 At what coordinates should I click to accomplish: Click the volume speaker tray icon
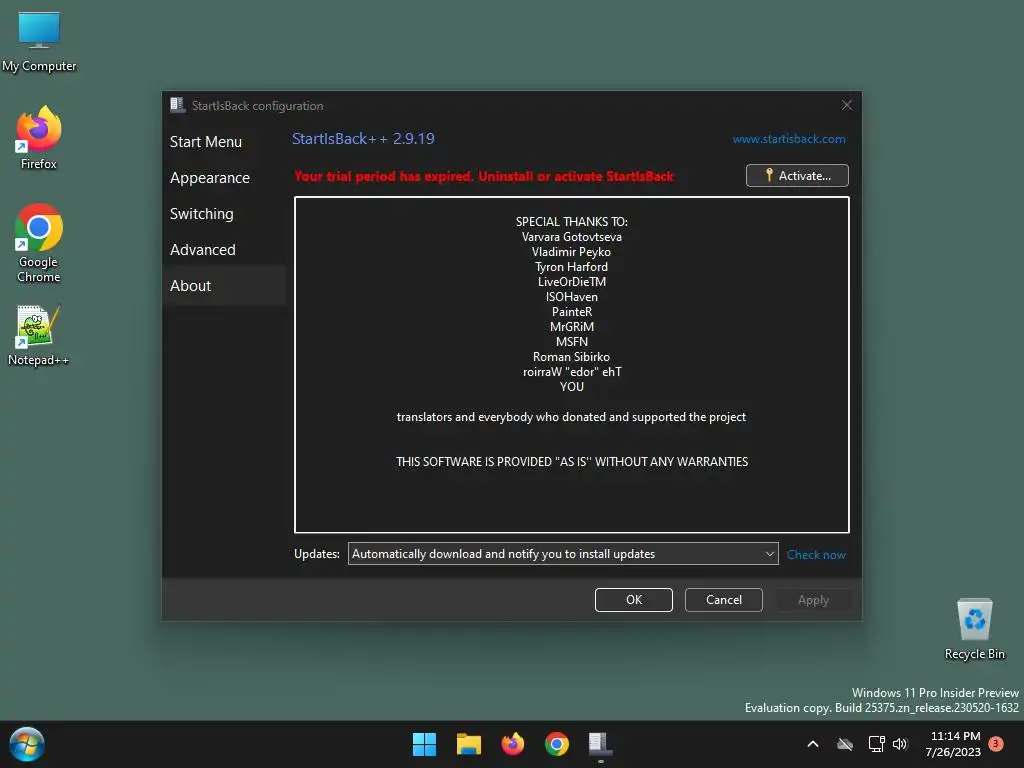pyautogui.click(x=900, y=744)
